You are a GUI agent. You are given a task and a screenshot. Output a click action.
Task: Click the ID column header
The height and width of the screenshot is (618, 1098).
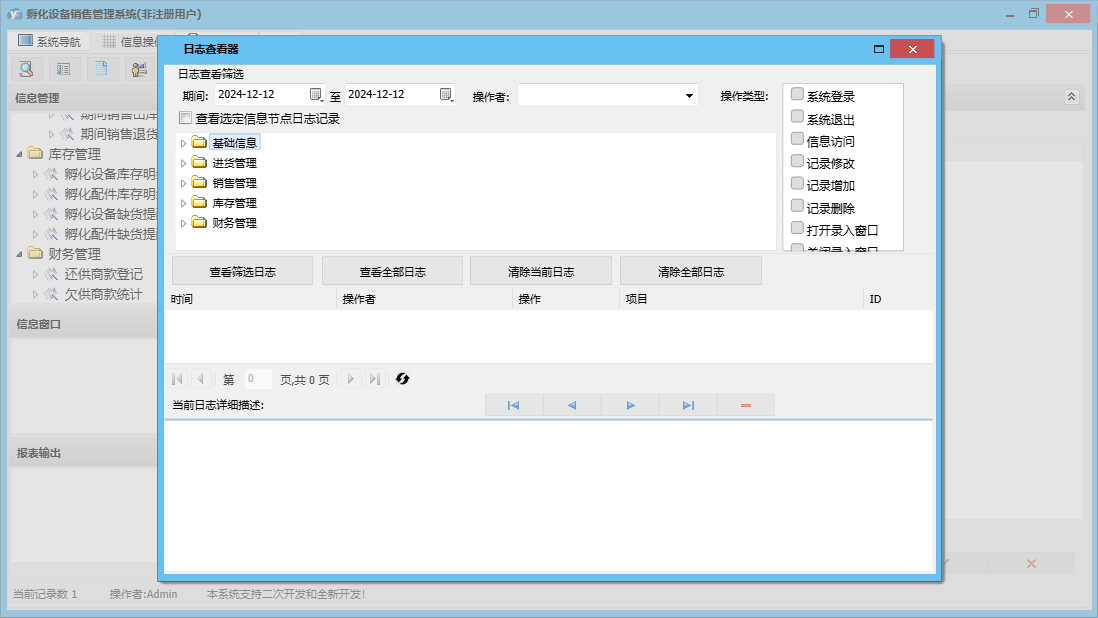coord(898,299)
